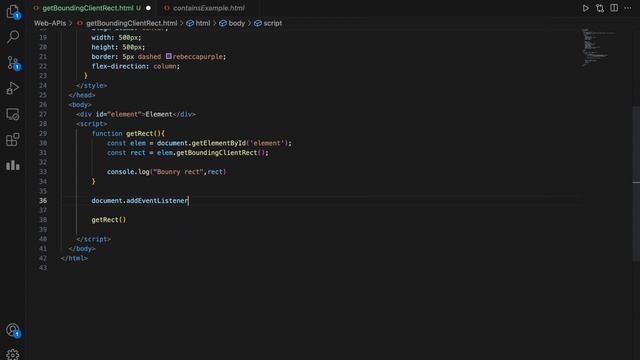The image size is (640, 360).
Task: Click the vertical editor scrollbar
Action: click(x=636, y=183)
